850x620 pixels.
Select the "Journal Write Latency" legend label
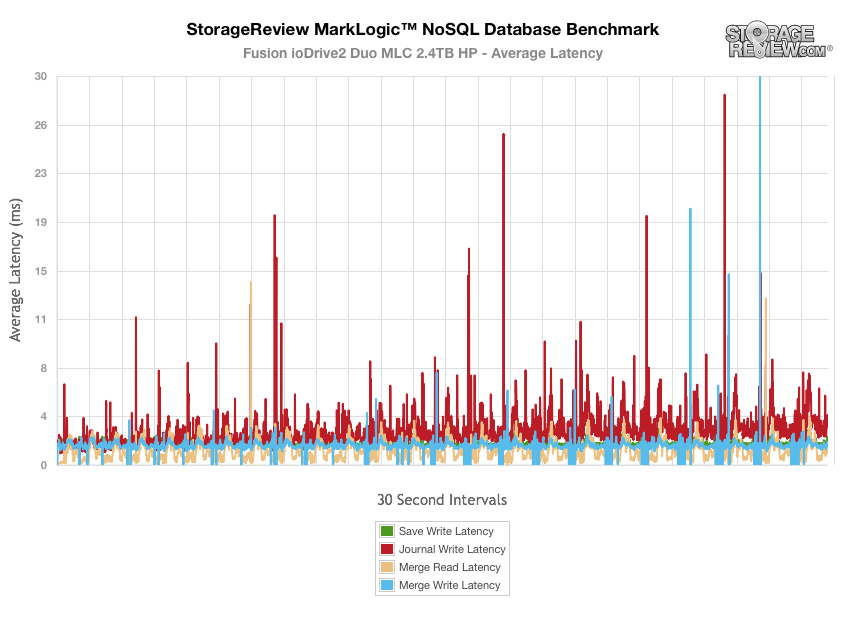[x=452, y=549]
